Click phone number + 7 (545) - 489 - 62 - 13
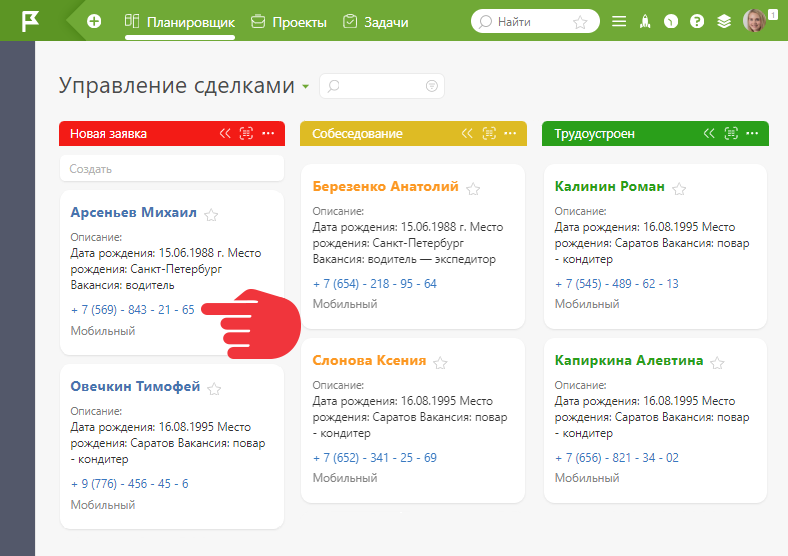The image size is (788, 556). tap(617, 284)
